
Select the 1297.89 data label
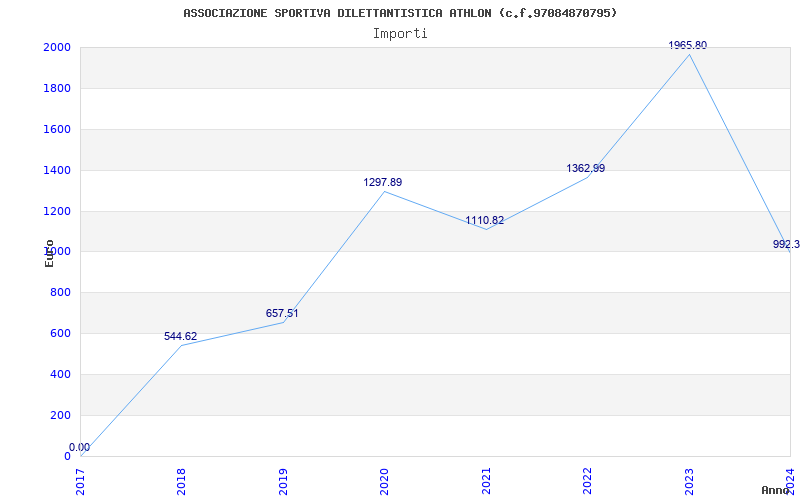tap(383, 182)
